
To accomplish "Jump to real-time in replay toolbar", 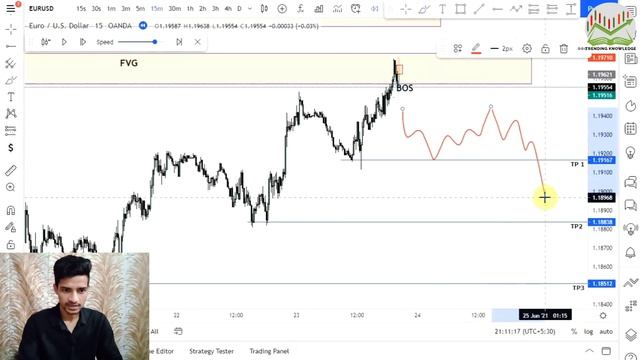I will click(179, 42).
